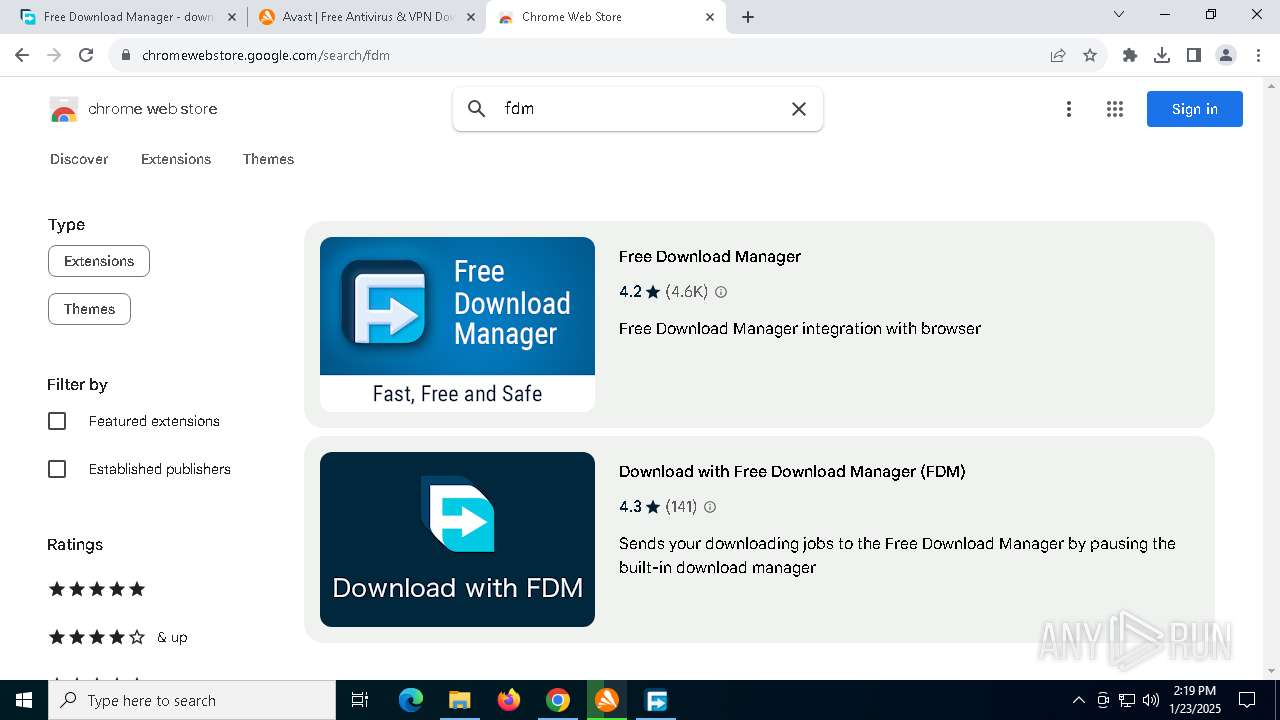Bookmark this page with the star icon
1280x720 pixels.
point(1090,55)
